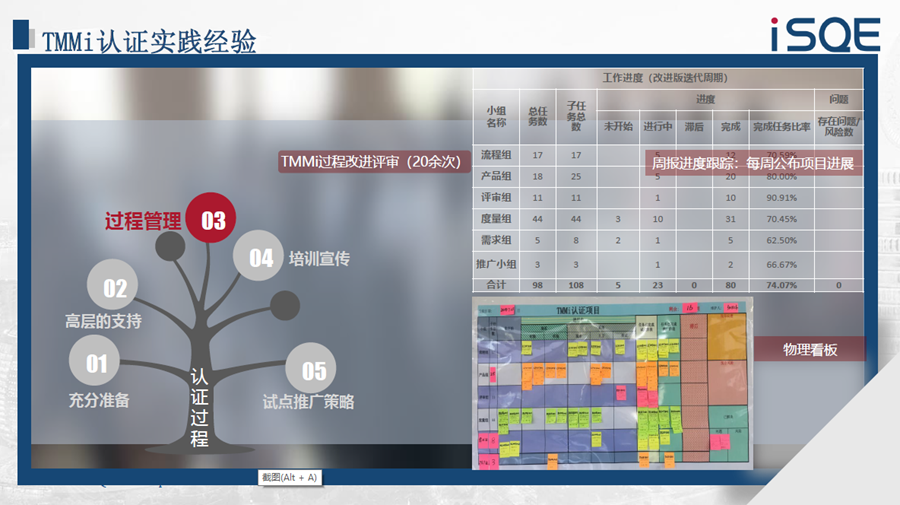Click the 62.50% completion cell
Viewport: 900px width, 505px height.
coord(781,240)
